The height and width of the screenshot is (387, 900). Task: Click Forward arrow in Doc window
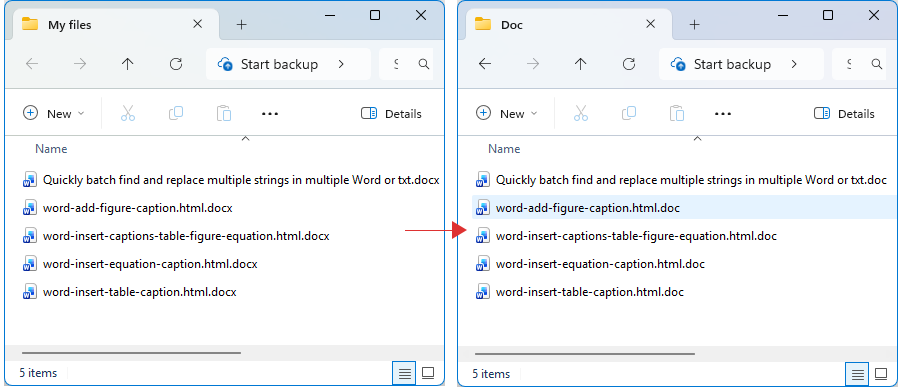pyautogui.click(x=533, y=64)
